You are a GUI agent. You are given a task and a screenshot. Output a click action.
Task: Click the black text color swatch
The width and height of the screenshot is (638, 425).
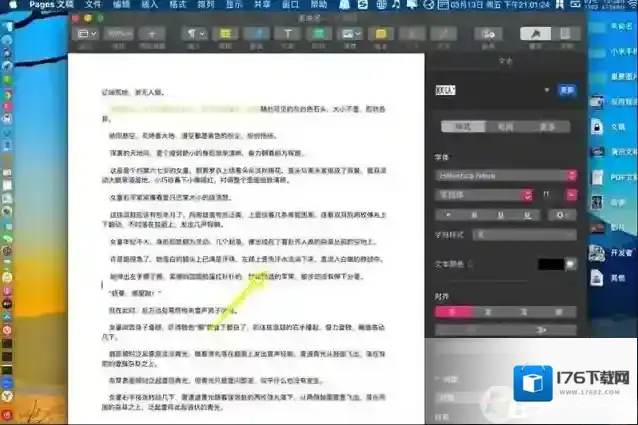coord(551,264)
